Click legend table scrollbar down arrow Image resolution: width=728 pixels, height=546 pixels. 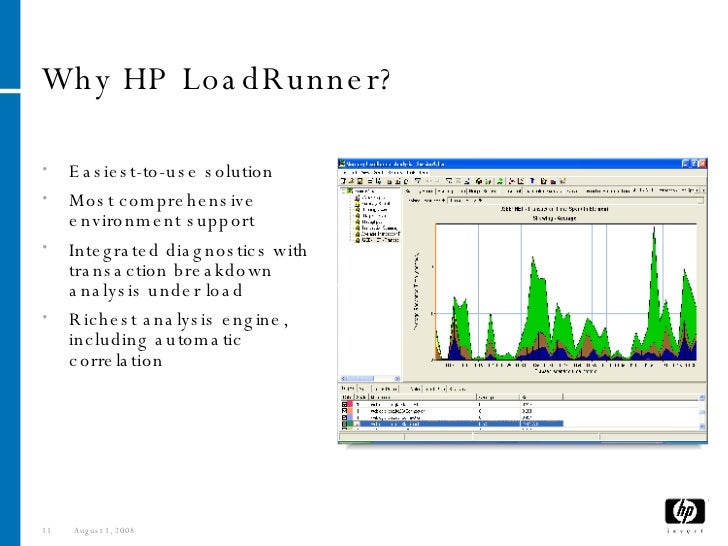[702, 426]
